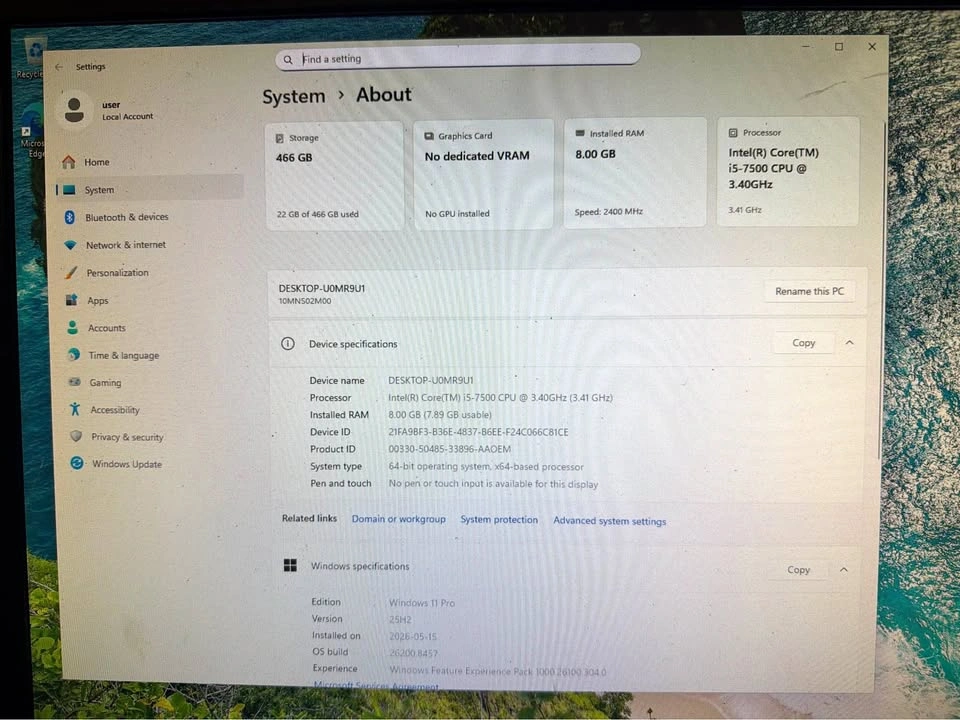
Task: Click the System type value text
Action: click(486, 467)
